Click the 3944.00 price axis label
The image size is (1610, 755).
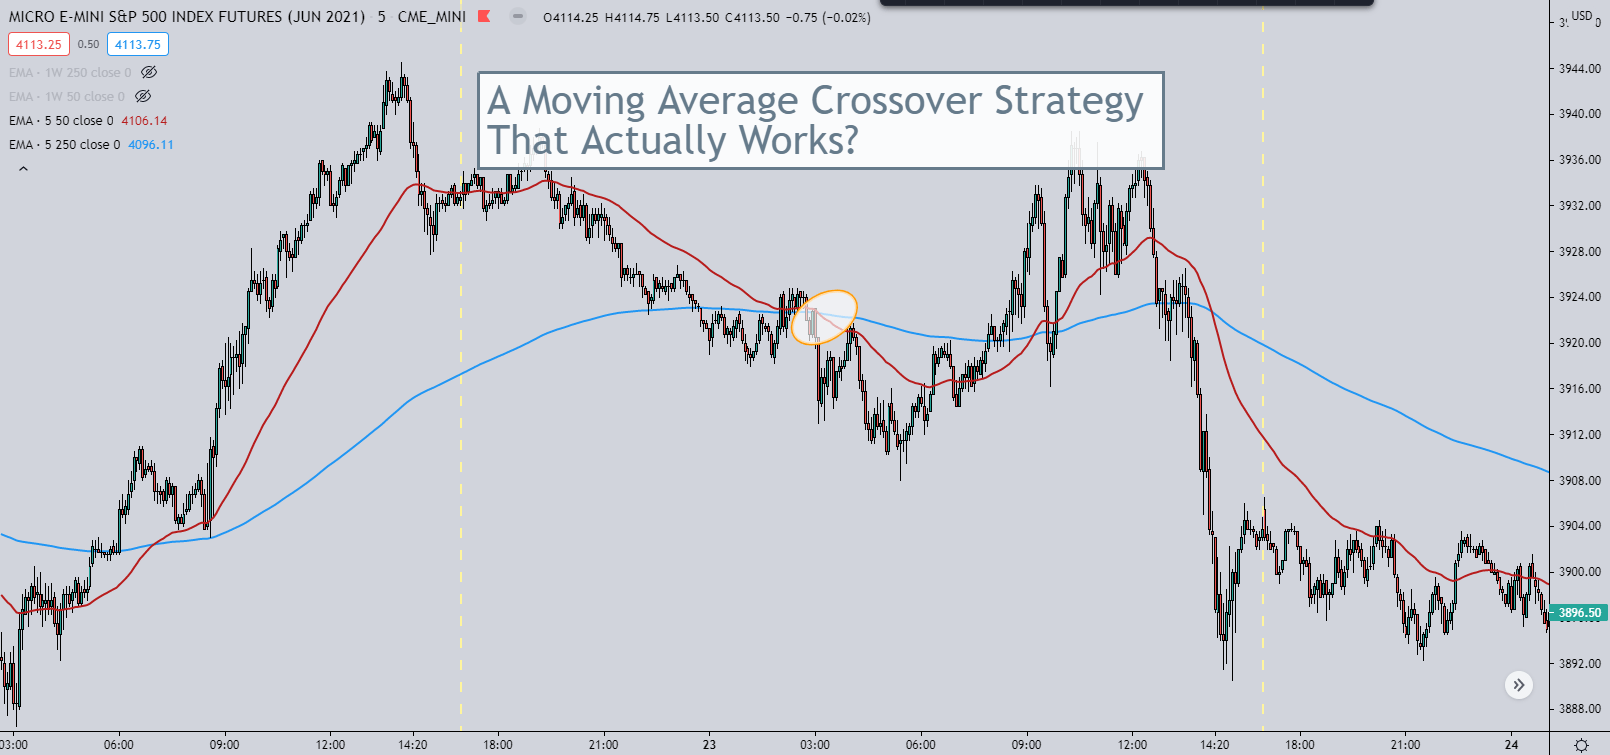coord(1580,68)
